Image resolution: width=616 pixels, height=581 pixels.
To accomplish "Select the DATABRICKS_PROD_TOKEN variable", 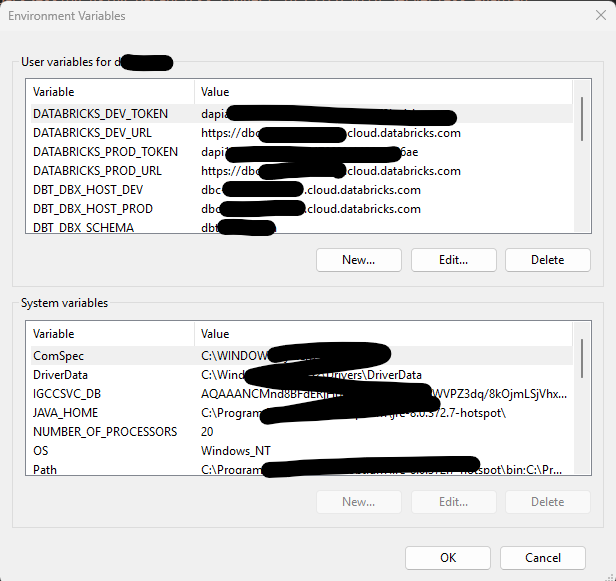I will 301,152.
